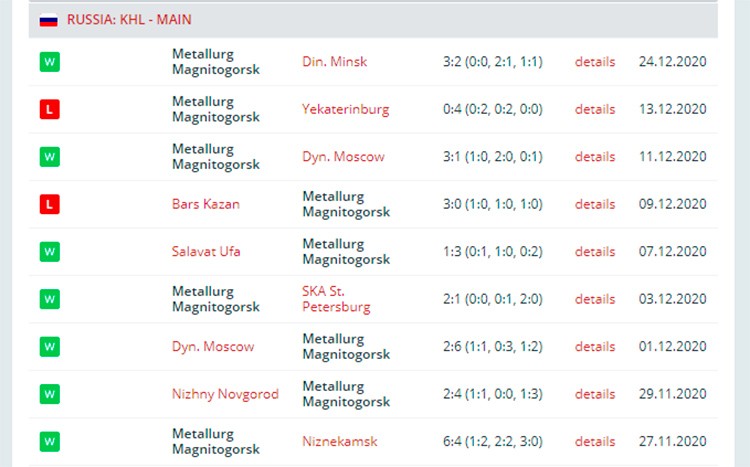Viewport: 750px width, 467px height.
Task: Click the W badge for the 11.12.2020 Dyn. Moscow game
Action: 50,156
